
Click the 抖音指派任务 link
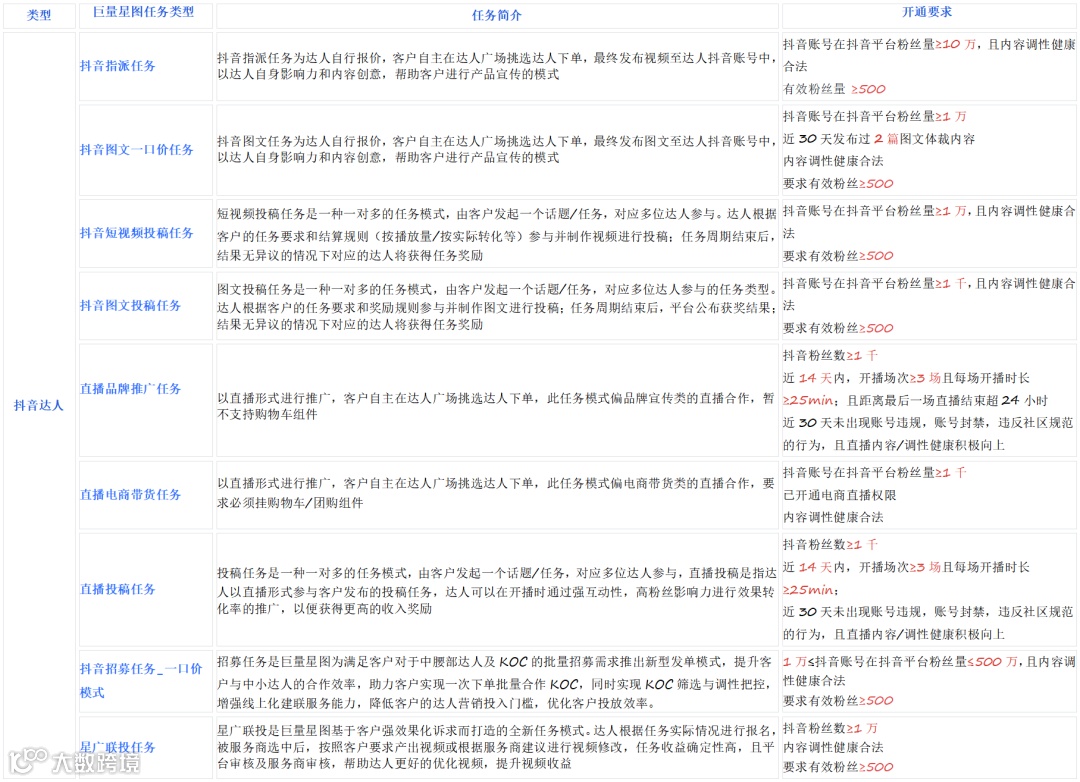point(117,66)
